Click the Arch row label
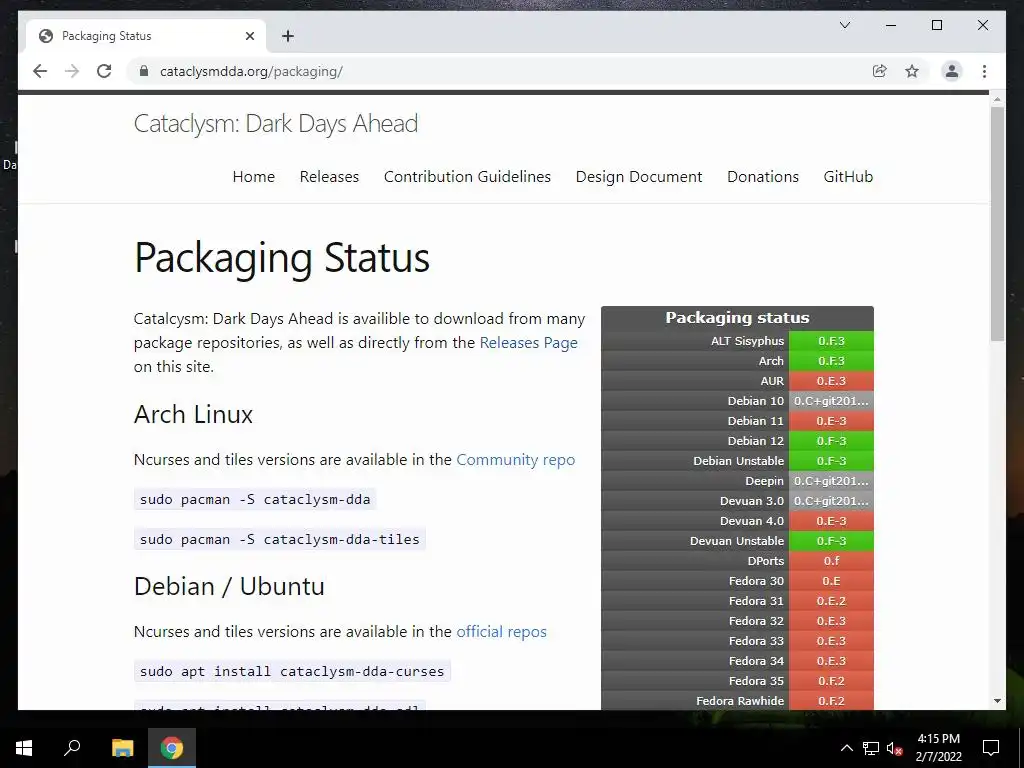 [x=771, y=361]
